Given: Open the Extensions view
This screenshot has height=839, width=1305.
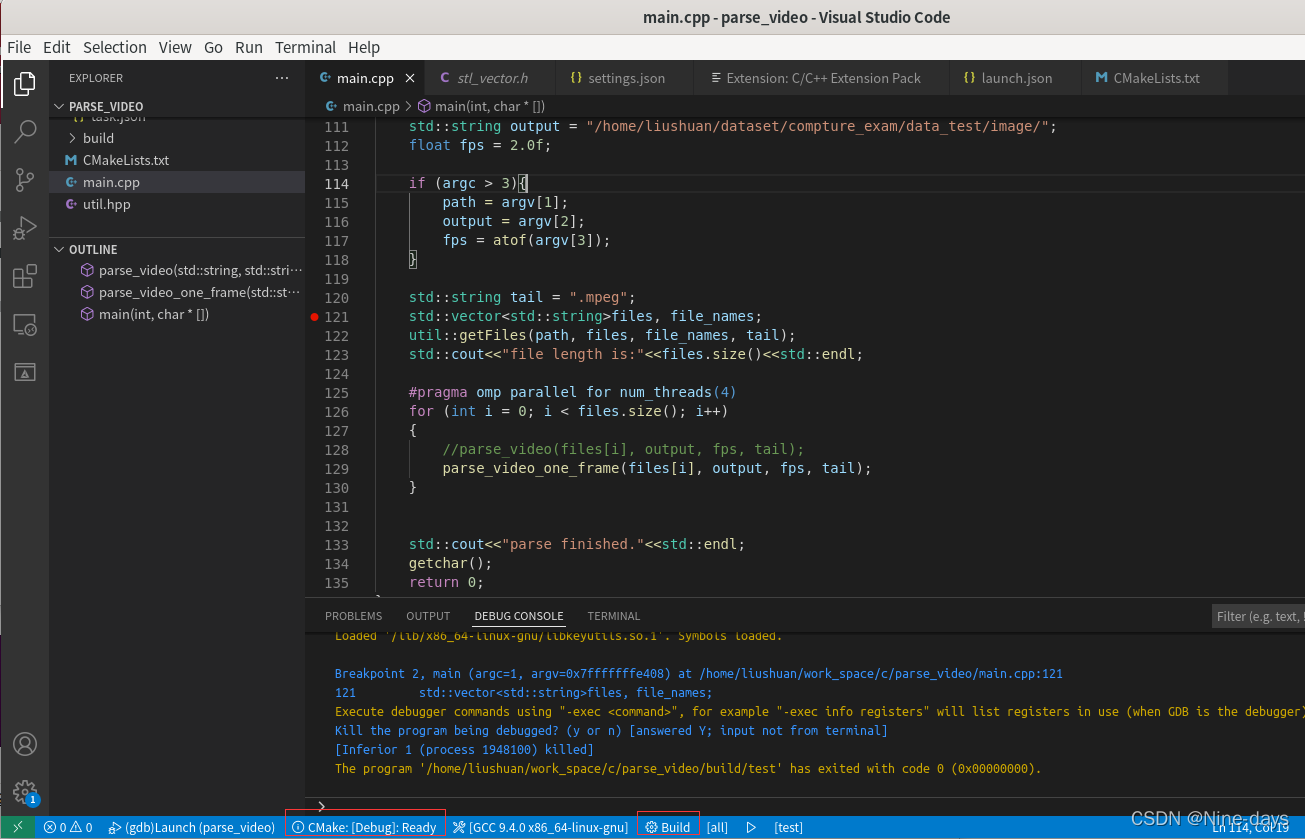Looking at the screenshot, I should click(x=24, y=276).
